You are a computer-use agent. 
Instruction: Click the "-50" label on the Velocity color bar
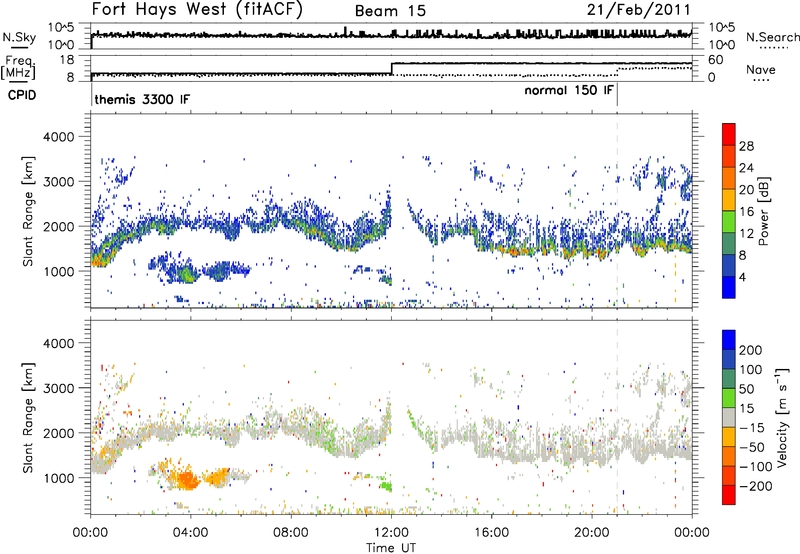[x=752, y=447]
